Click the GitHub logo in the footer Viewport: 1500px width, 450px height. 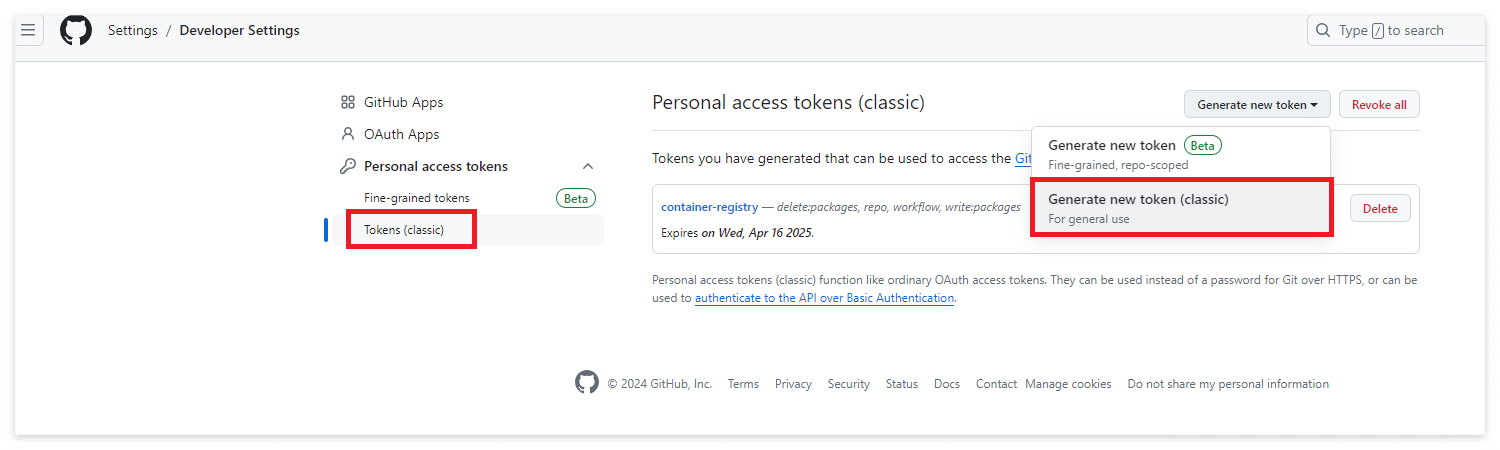(587, 383)
